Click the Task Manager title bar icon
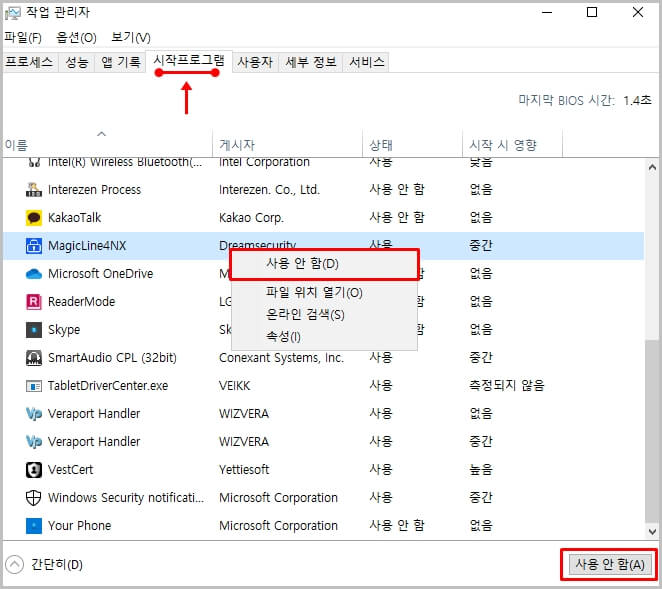The height and width of the screenshot is (589, 662). coord(12,14)
